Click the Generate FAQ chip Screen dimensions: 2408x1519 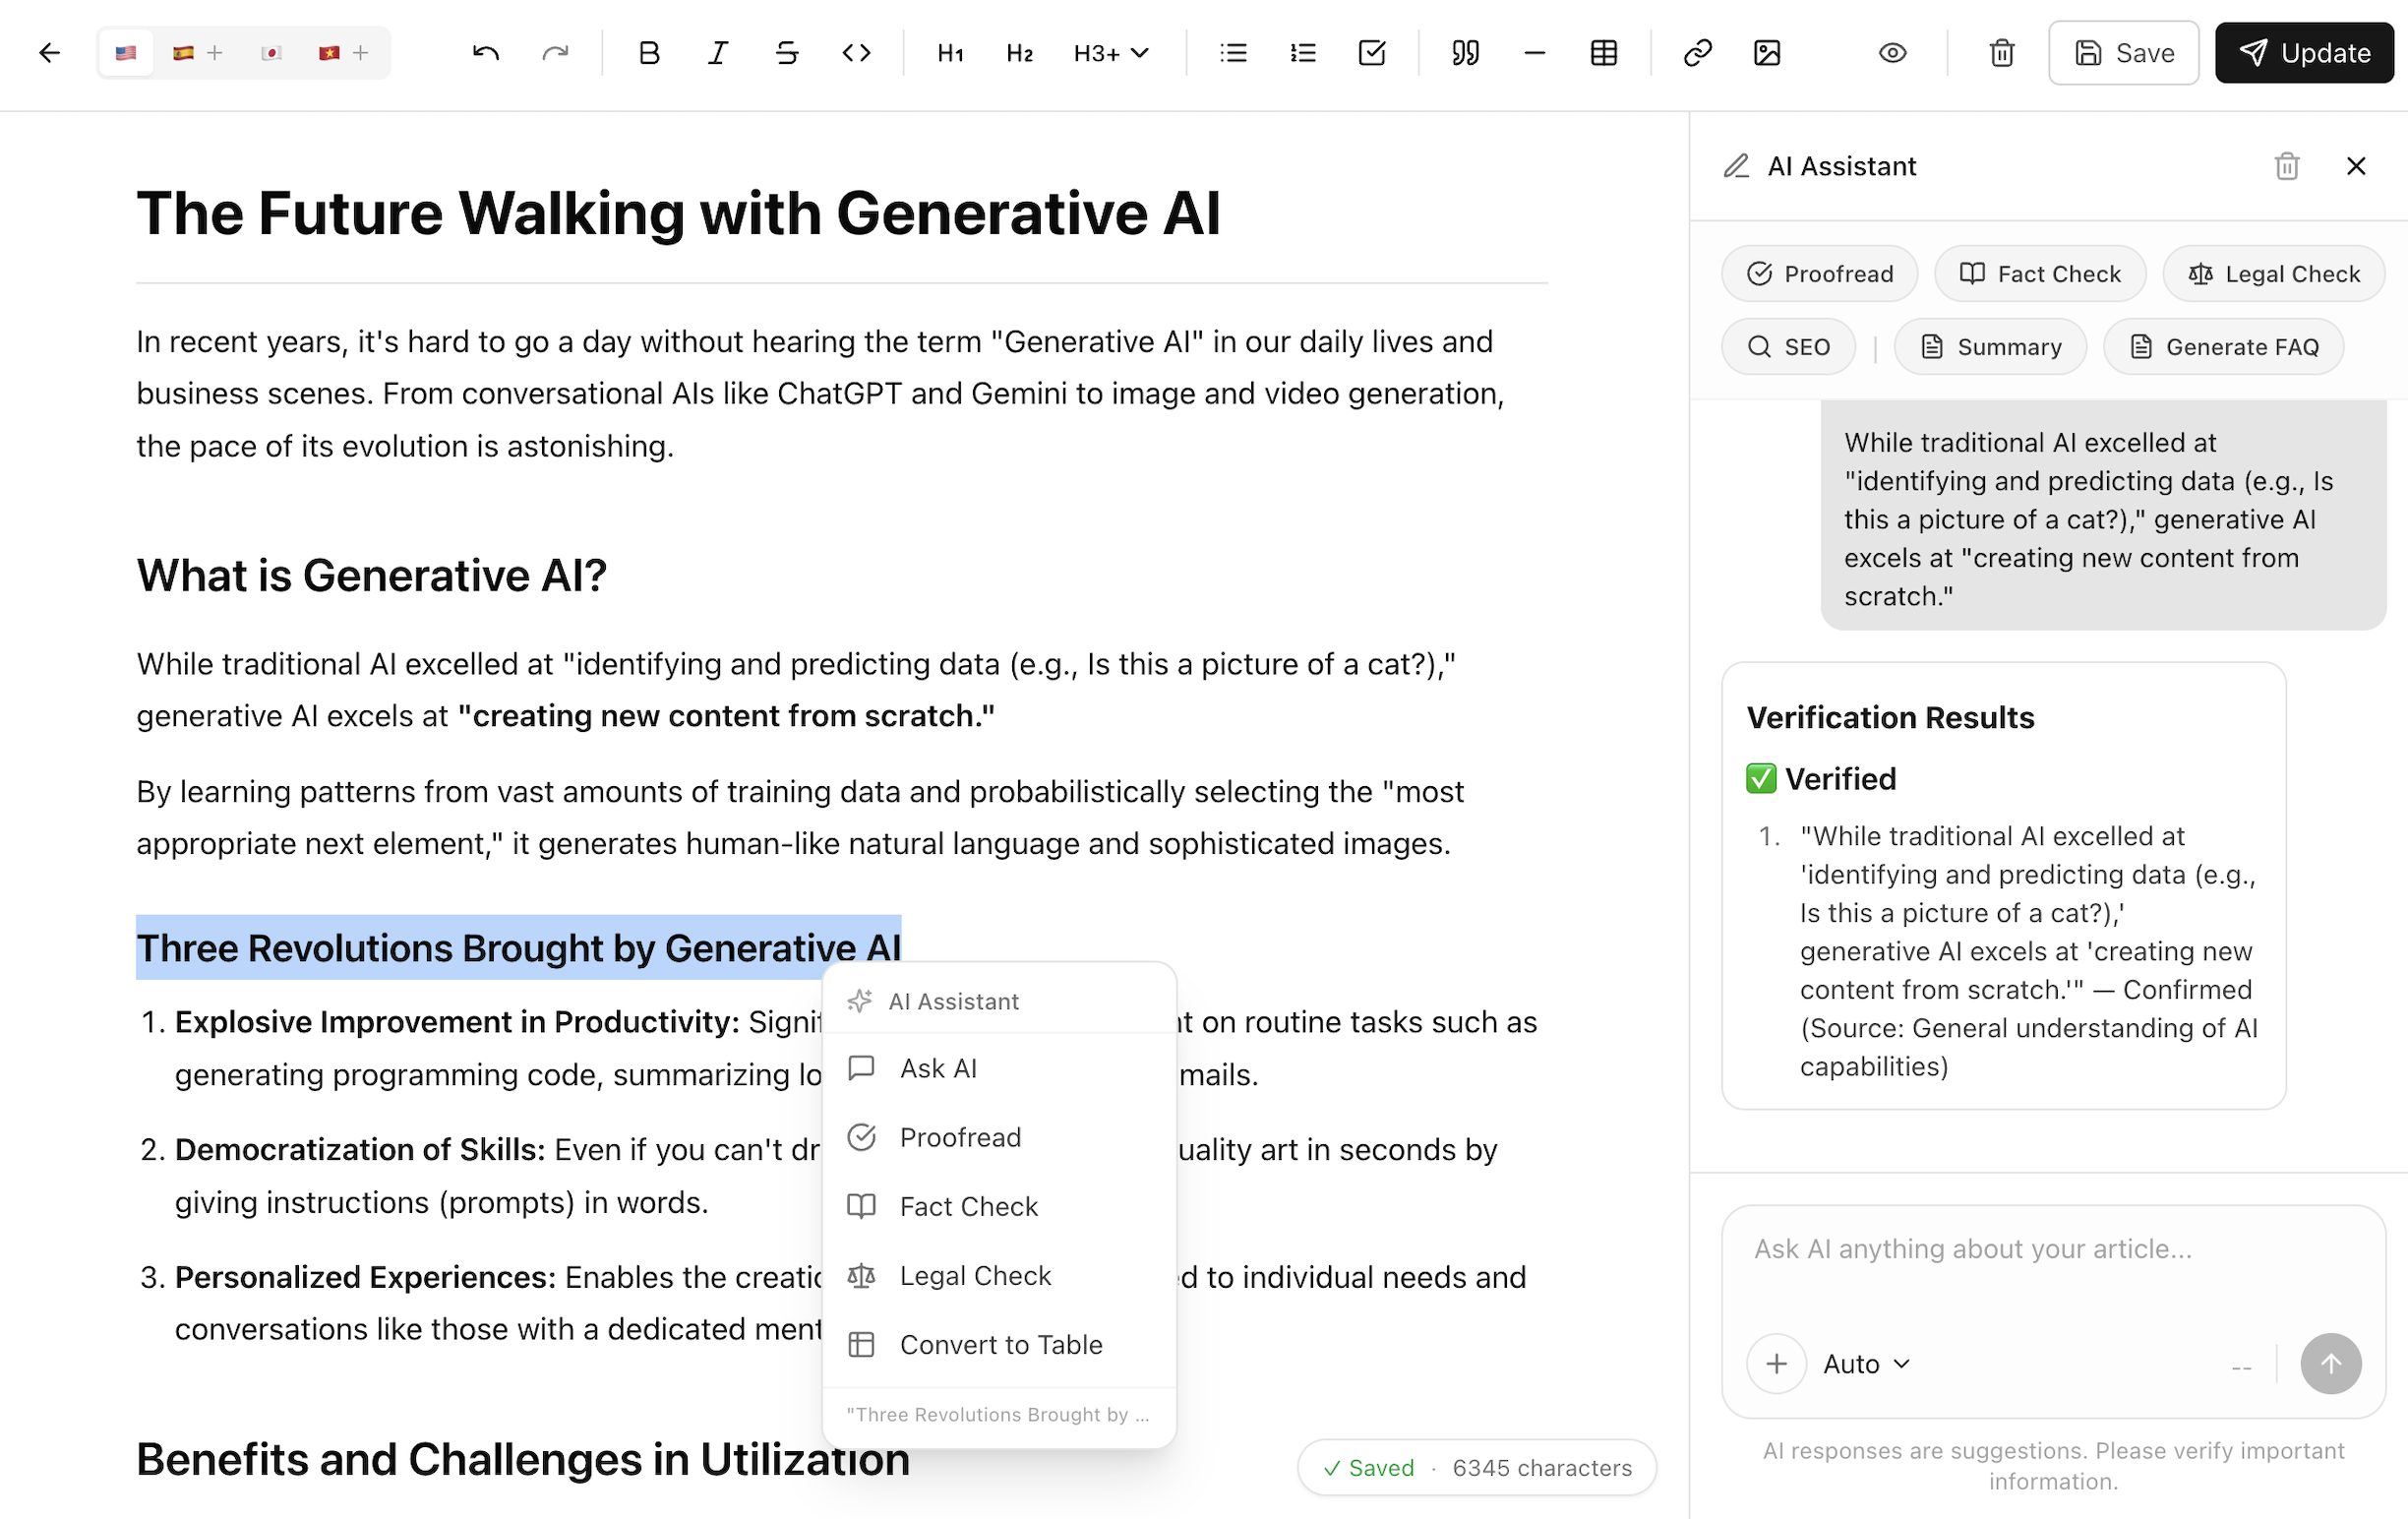pos(2223,347)
